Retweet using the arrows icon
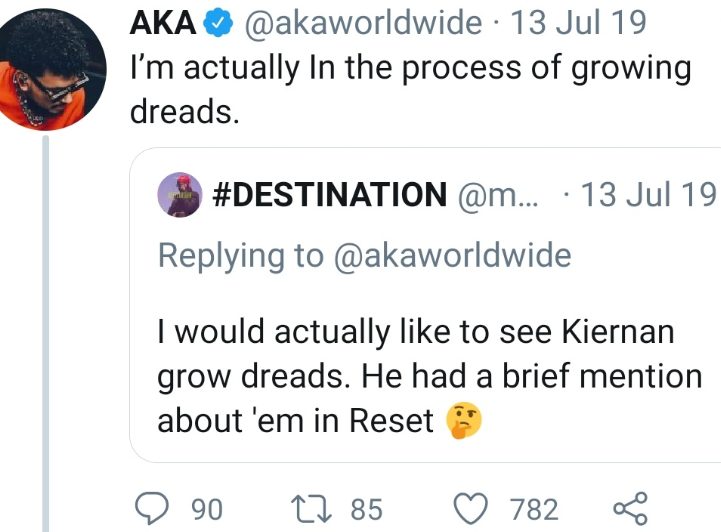 [x=314, y=509]
